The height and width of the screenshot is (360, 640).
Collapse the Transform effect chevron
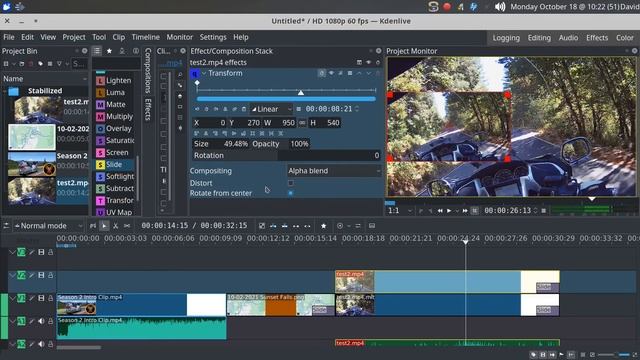[204, 73]
